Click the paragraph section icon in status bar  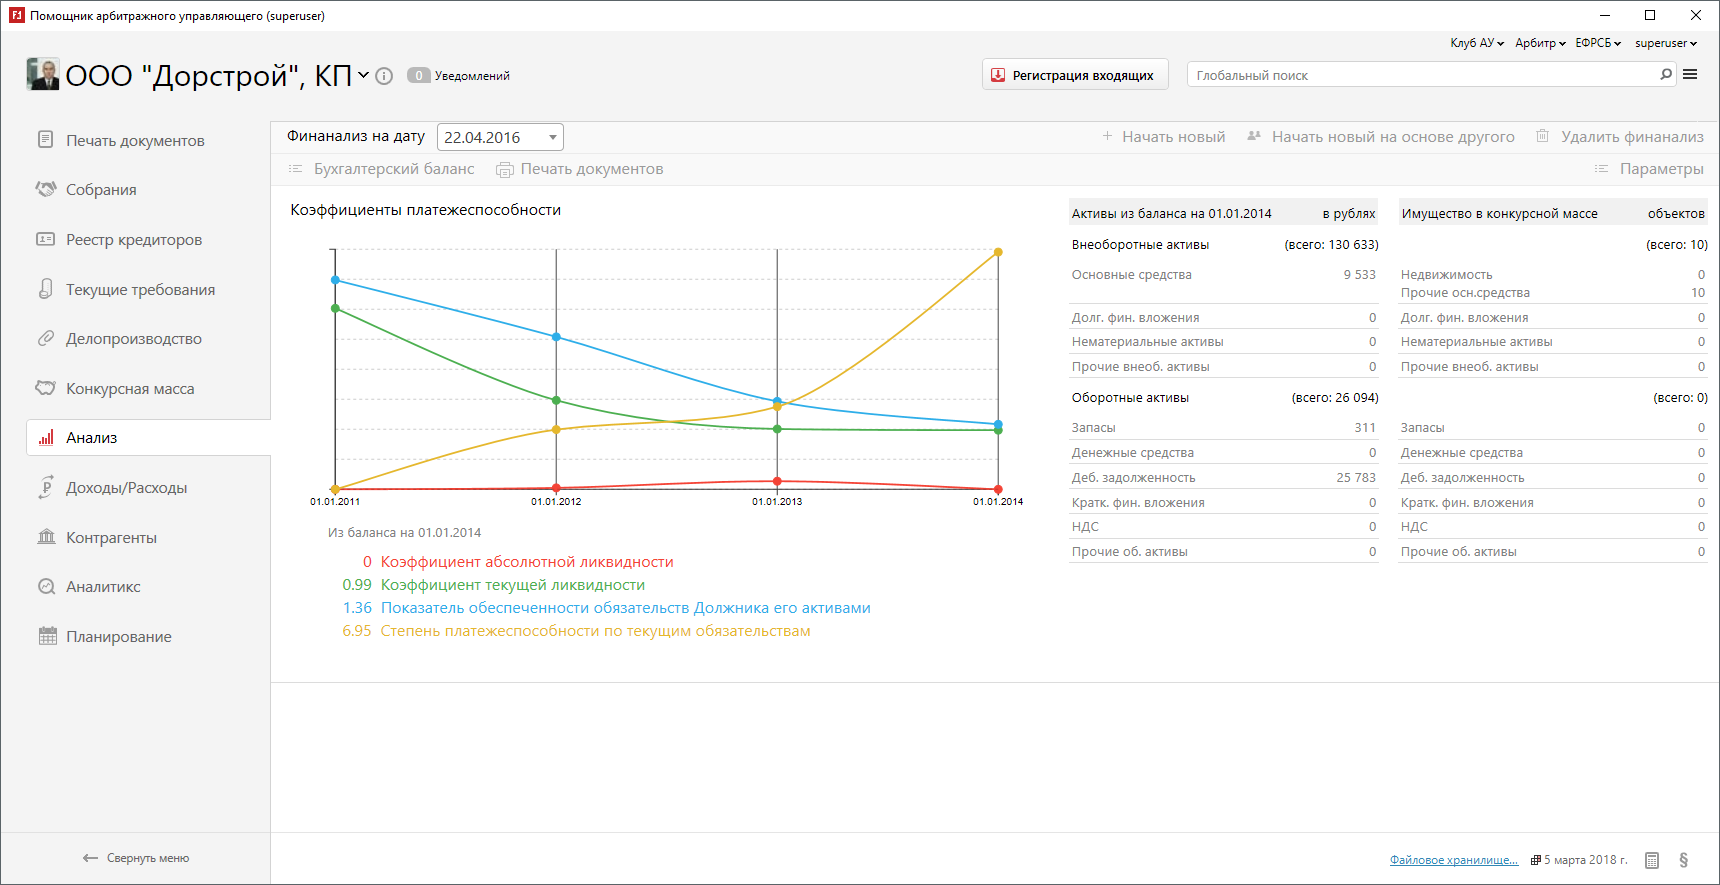pyautogui.click(x=1684, y=860)
